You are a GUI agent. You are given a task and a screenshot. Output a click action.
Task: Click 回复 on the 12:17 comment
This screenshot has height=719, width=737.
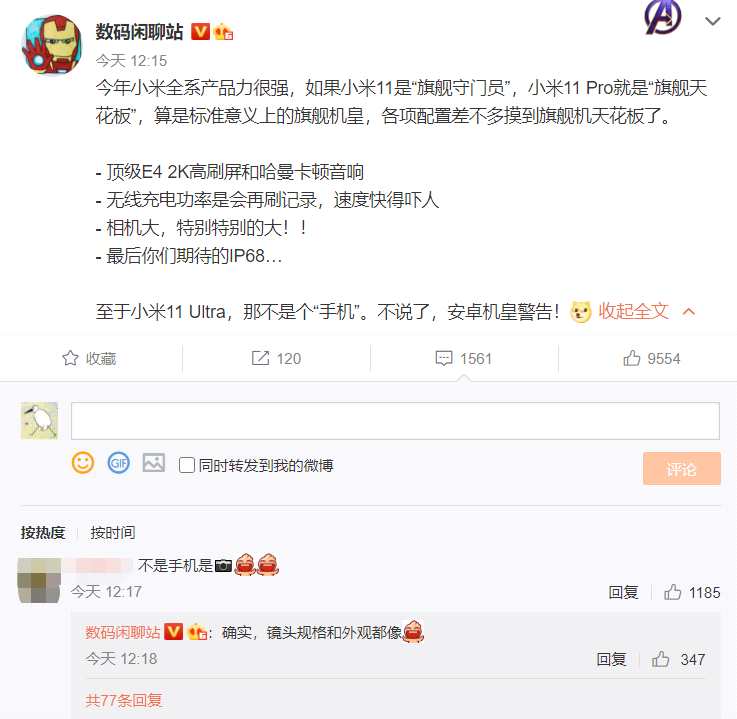tap(623, 592)
